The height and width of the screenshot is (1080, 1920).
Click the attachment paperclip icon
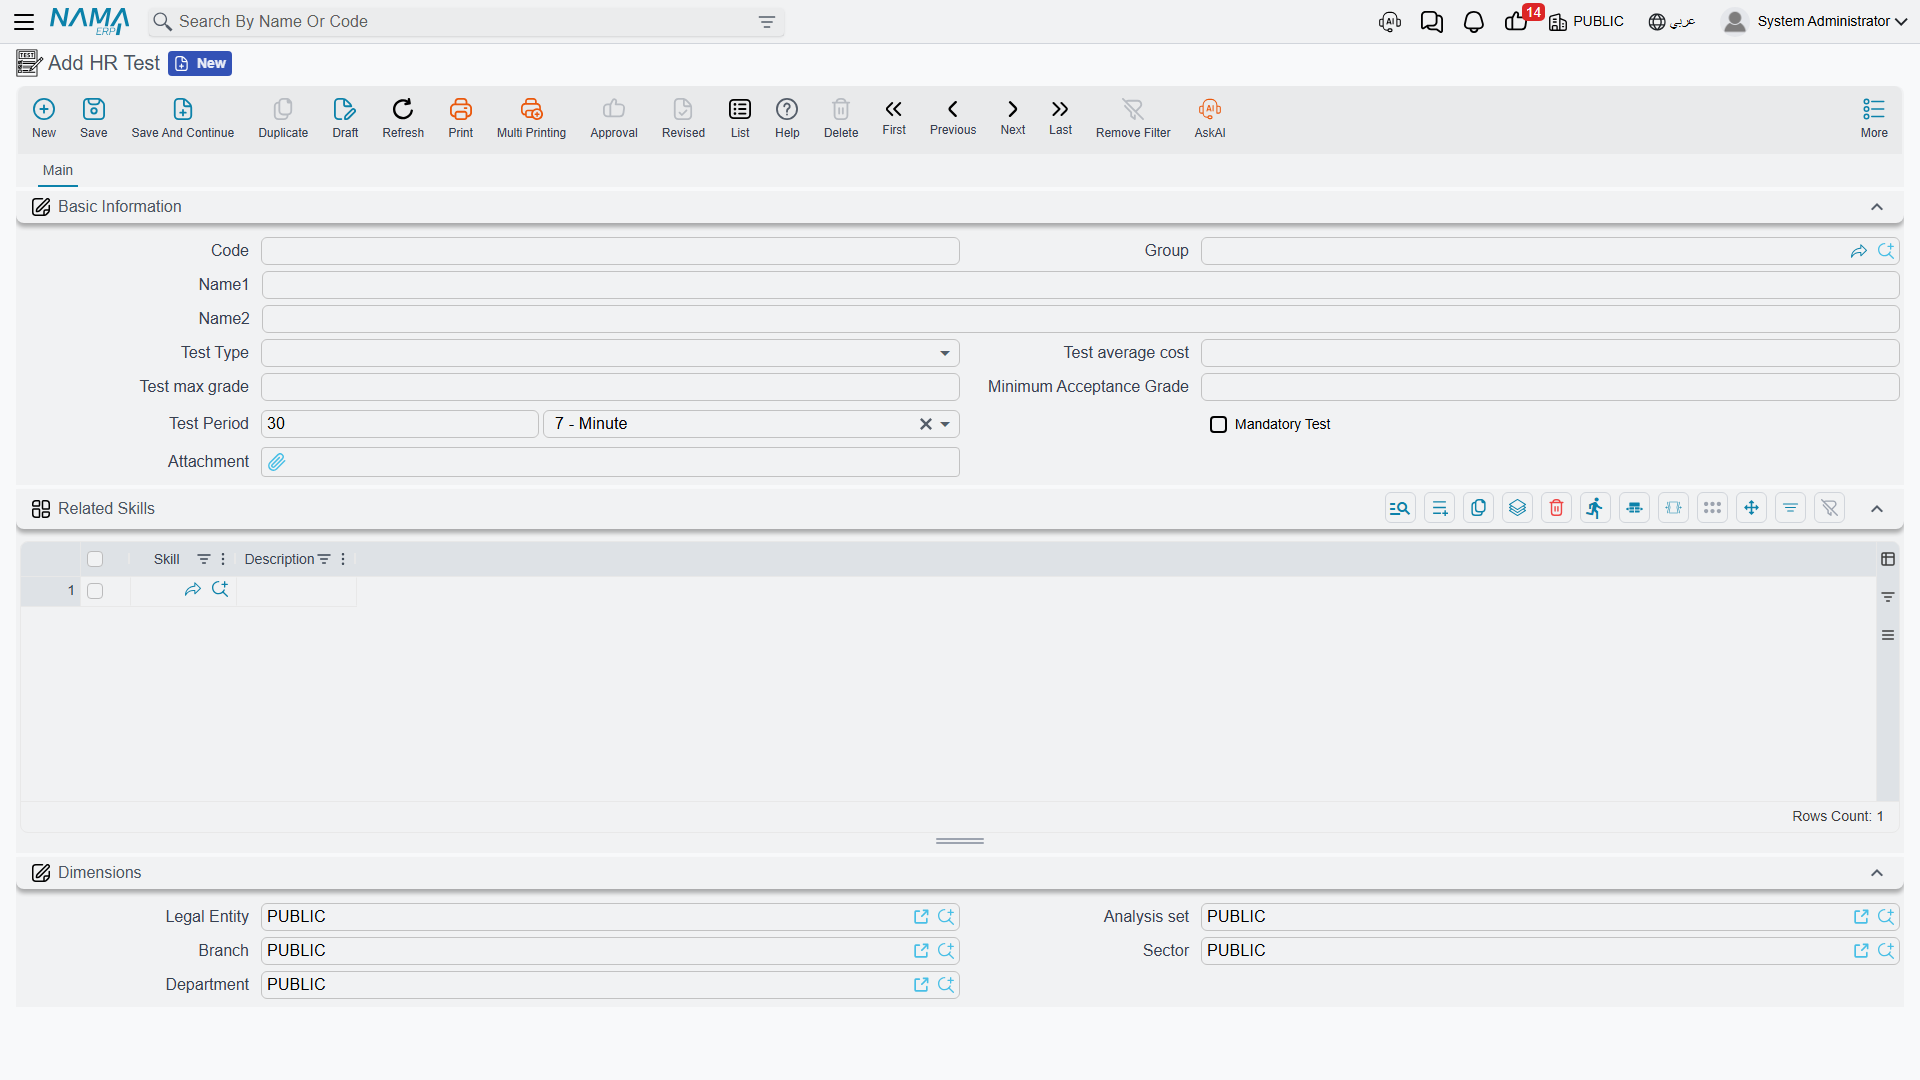(x=277, y=462)
